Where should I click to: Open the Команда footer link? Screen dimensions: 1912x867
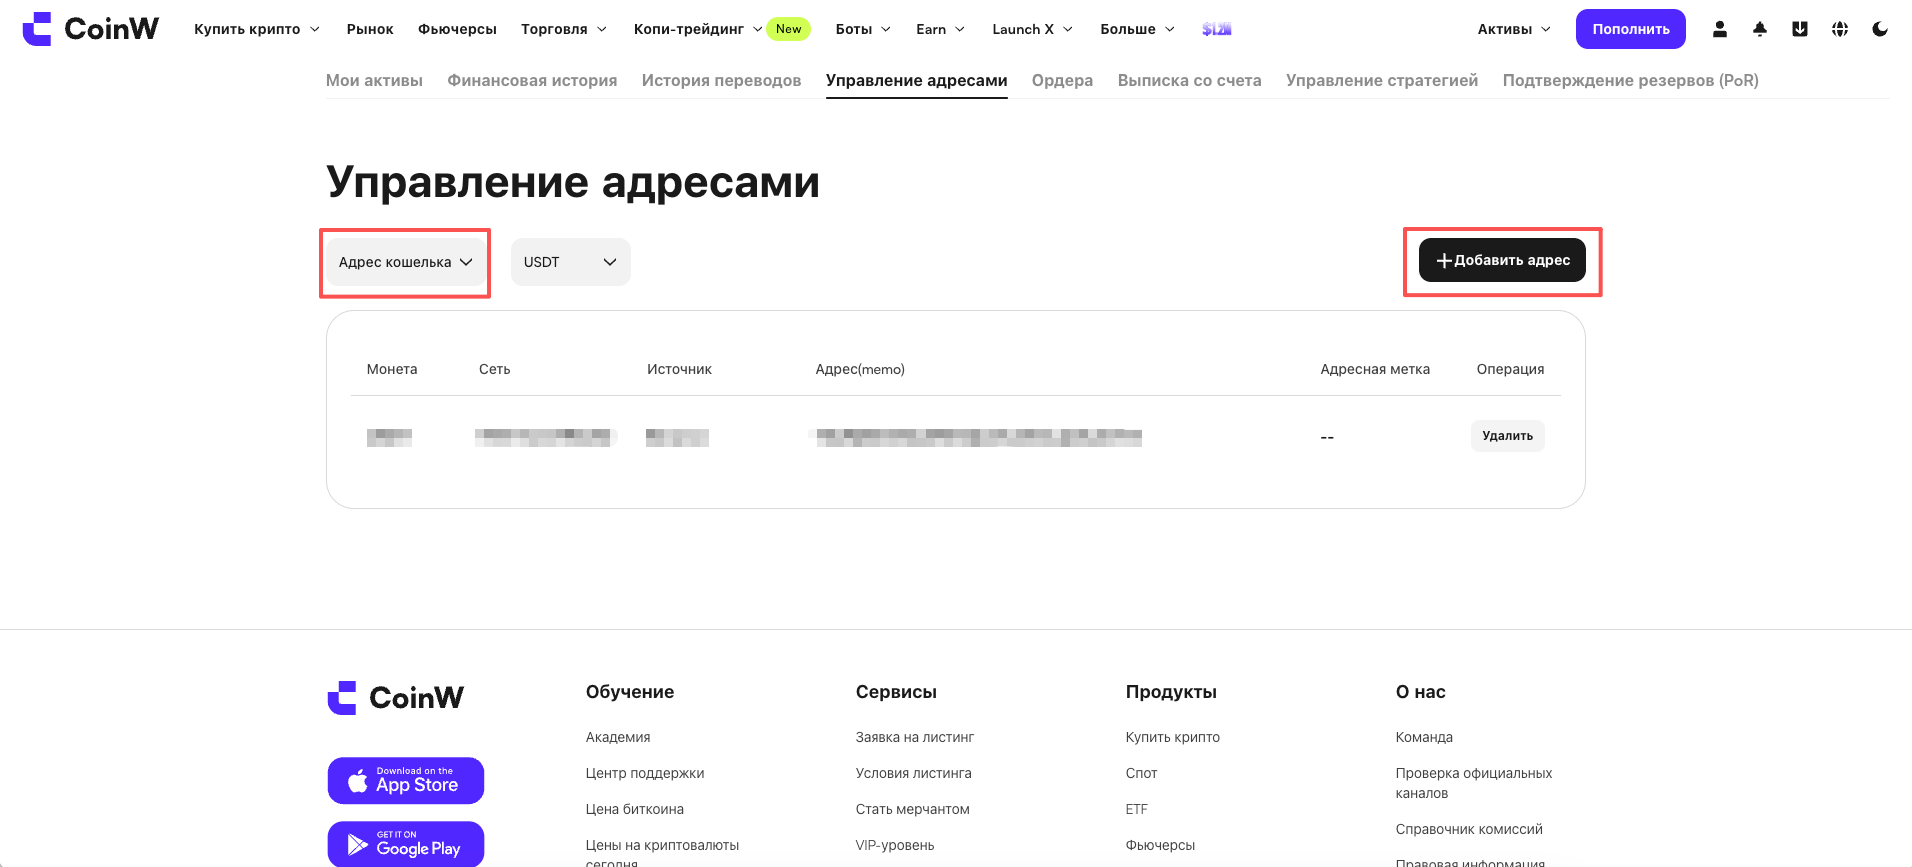click(1424, 737)
